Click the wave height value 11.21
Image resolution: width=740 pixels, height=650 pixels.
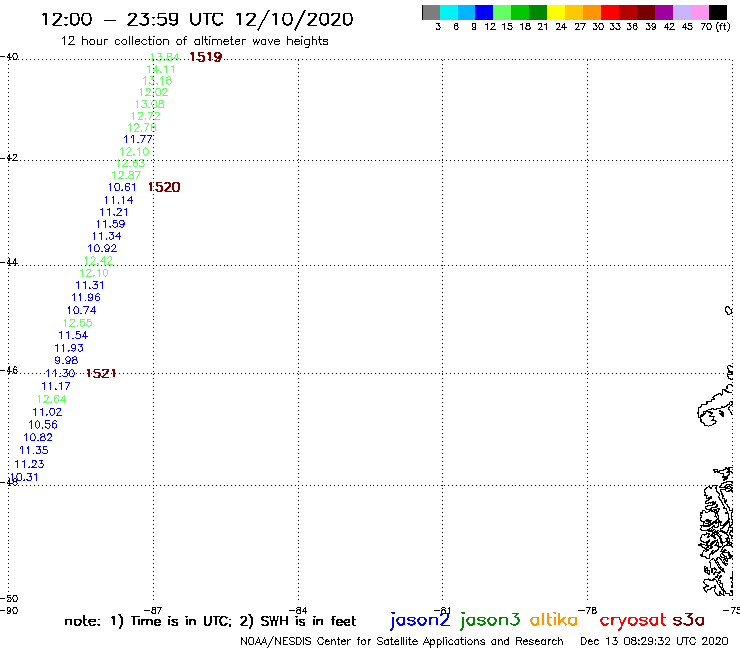pyautogui.click(x=114, y=212)
